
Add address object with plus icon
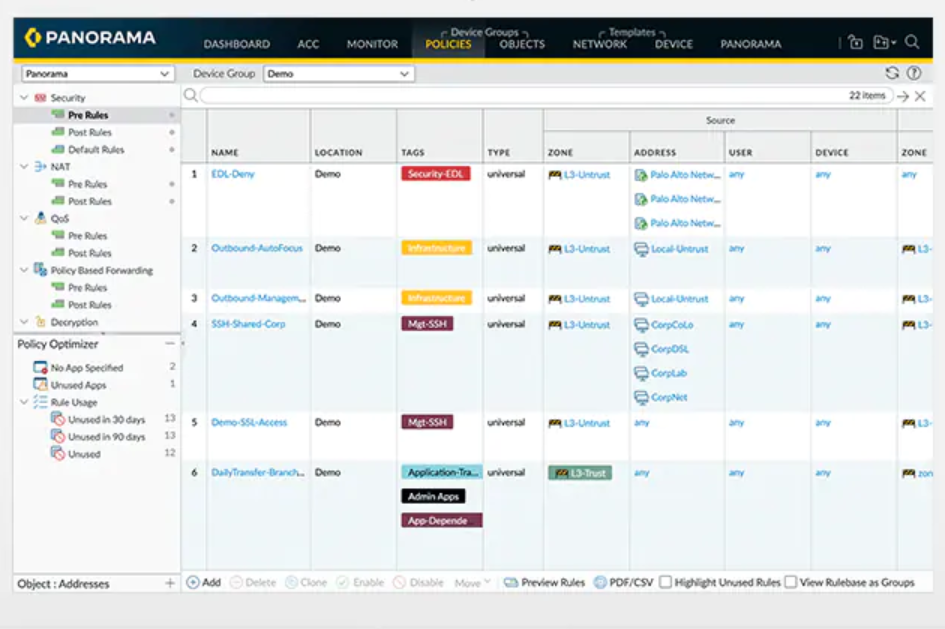(x=170, y=583)
